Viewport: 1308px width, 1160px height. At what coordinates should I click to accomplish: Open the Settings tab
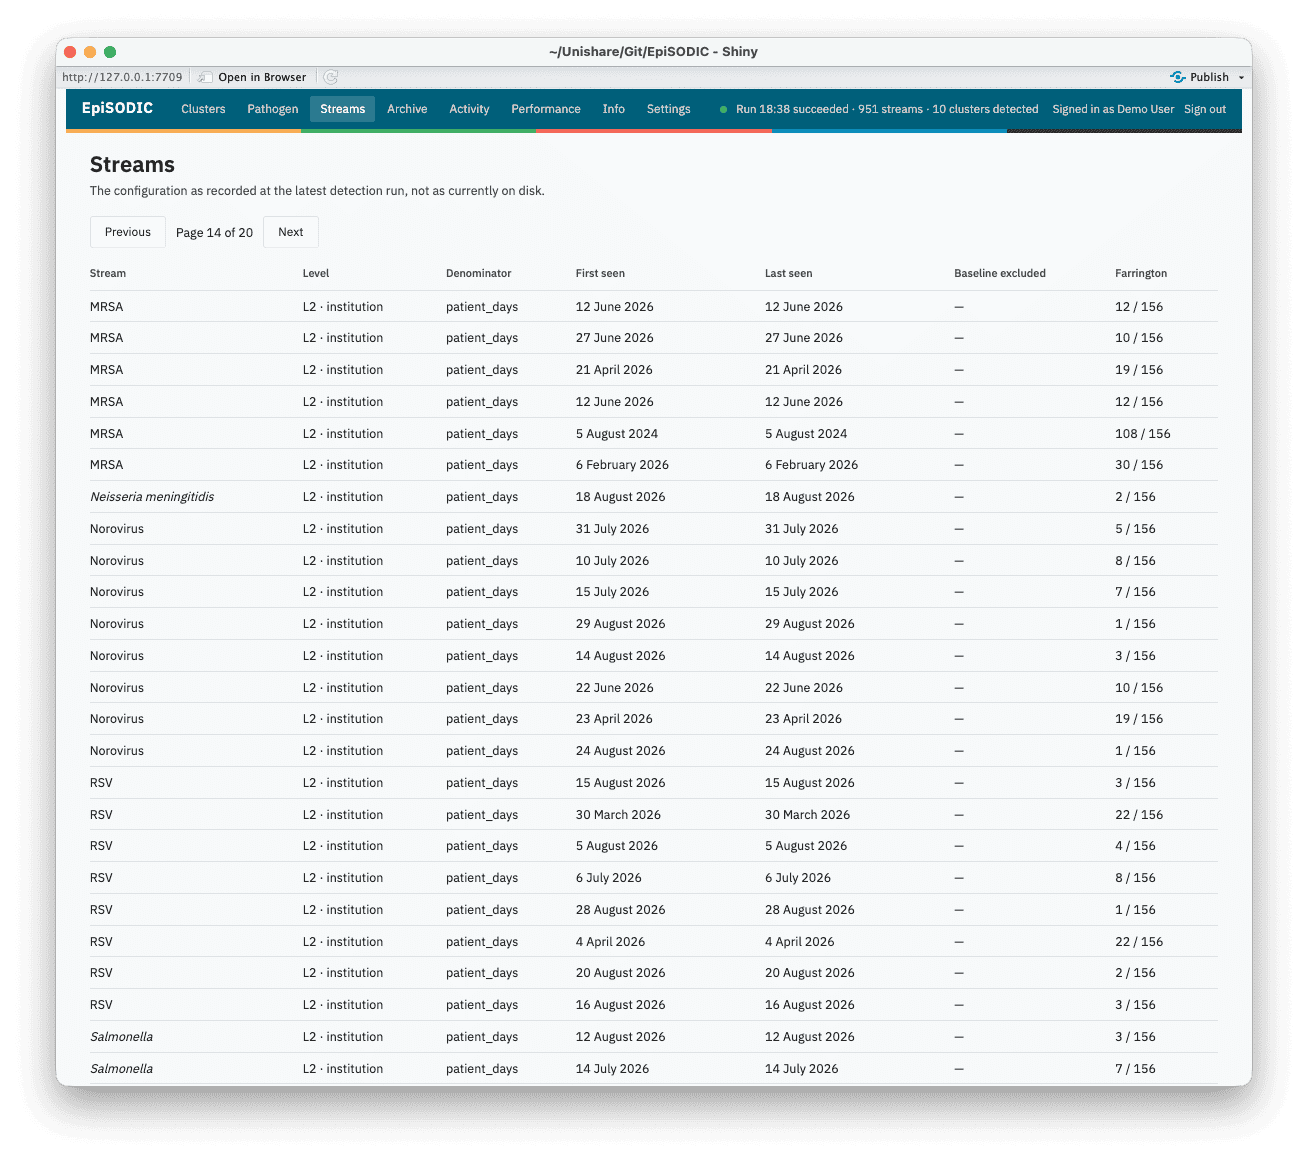pyautogui.click(x=668, y=109)
